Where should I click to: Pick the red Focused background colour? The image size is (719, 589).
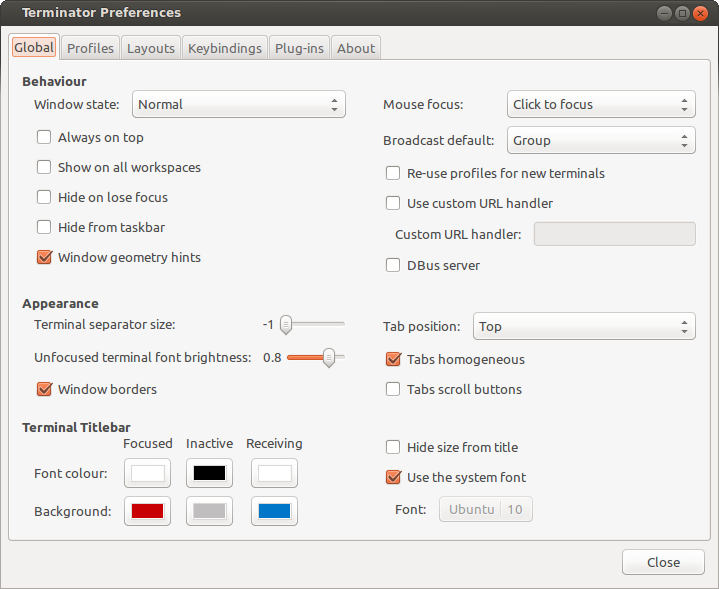[x=147, y=511]
